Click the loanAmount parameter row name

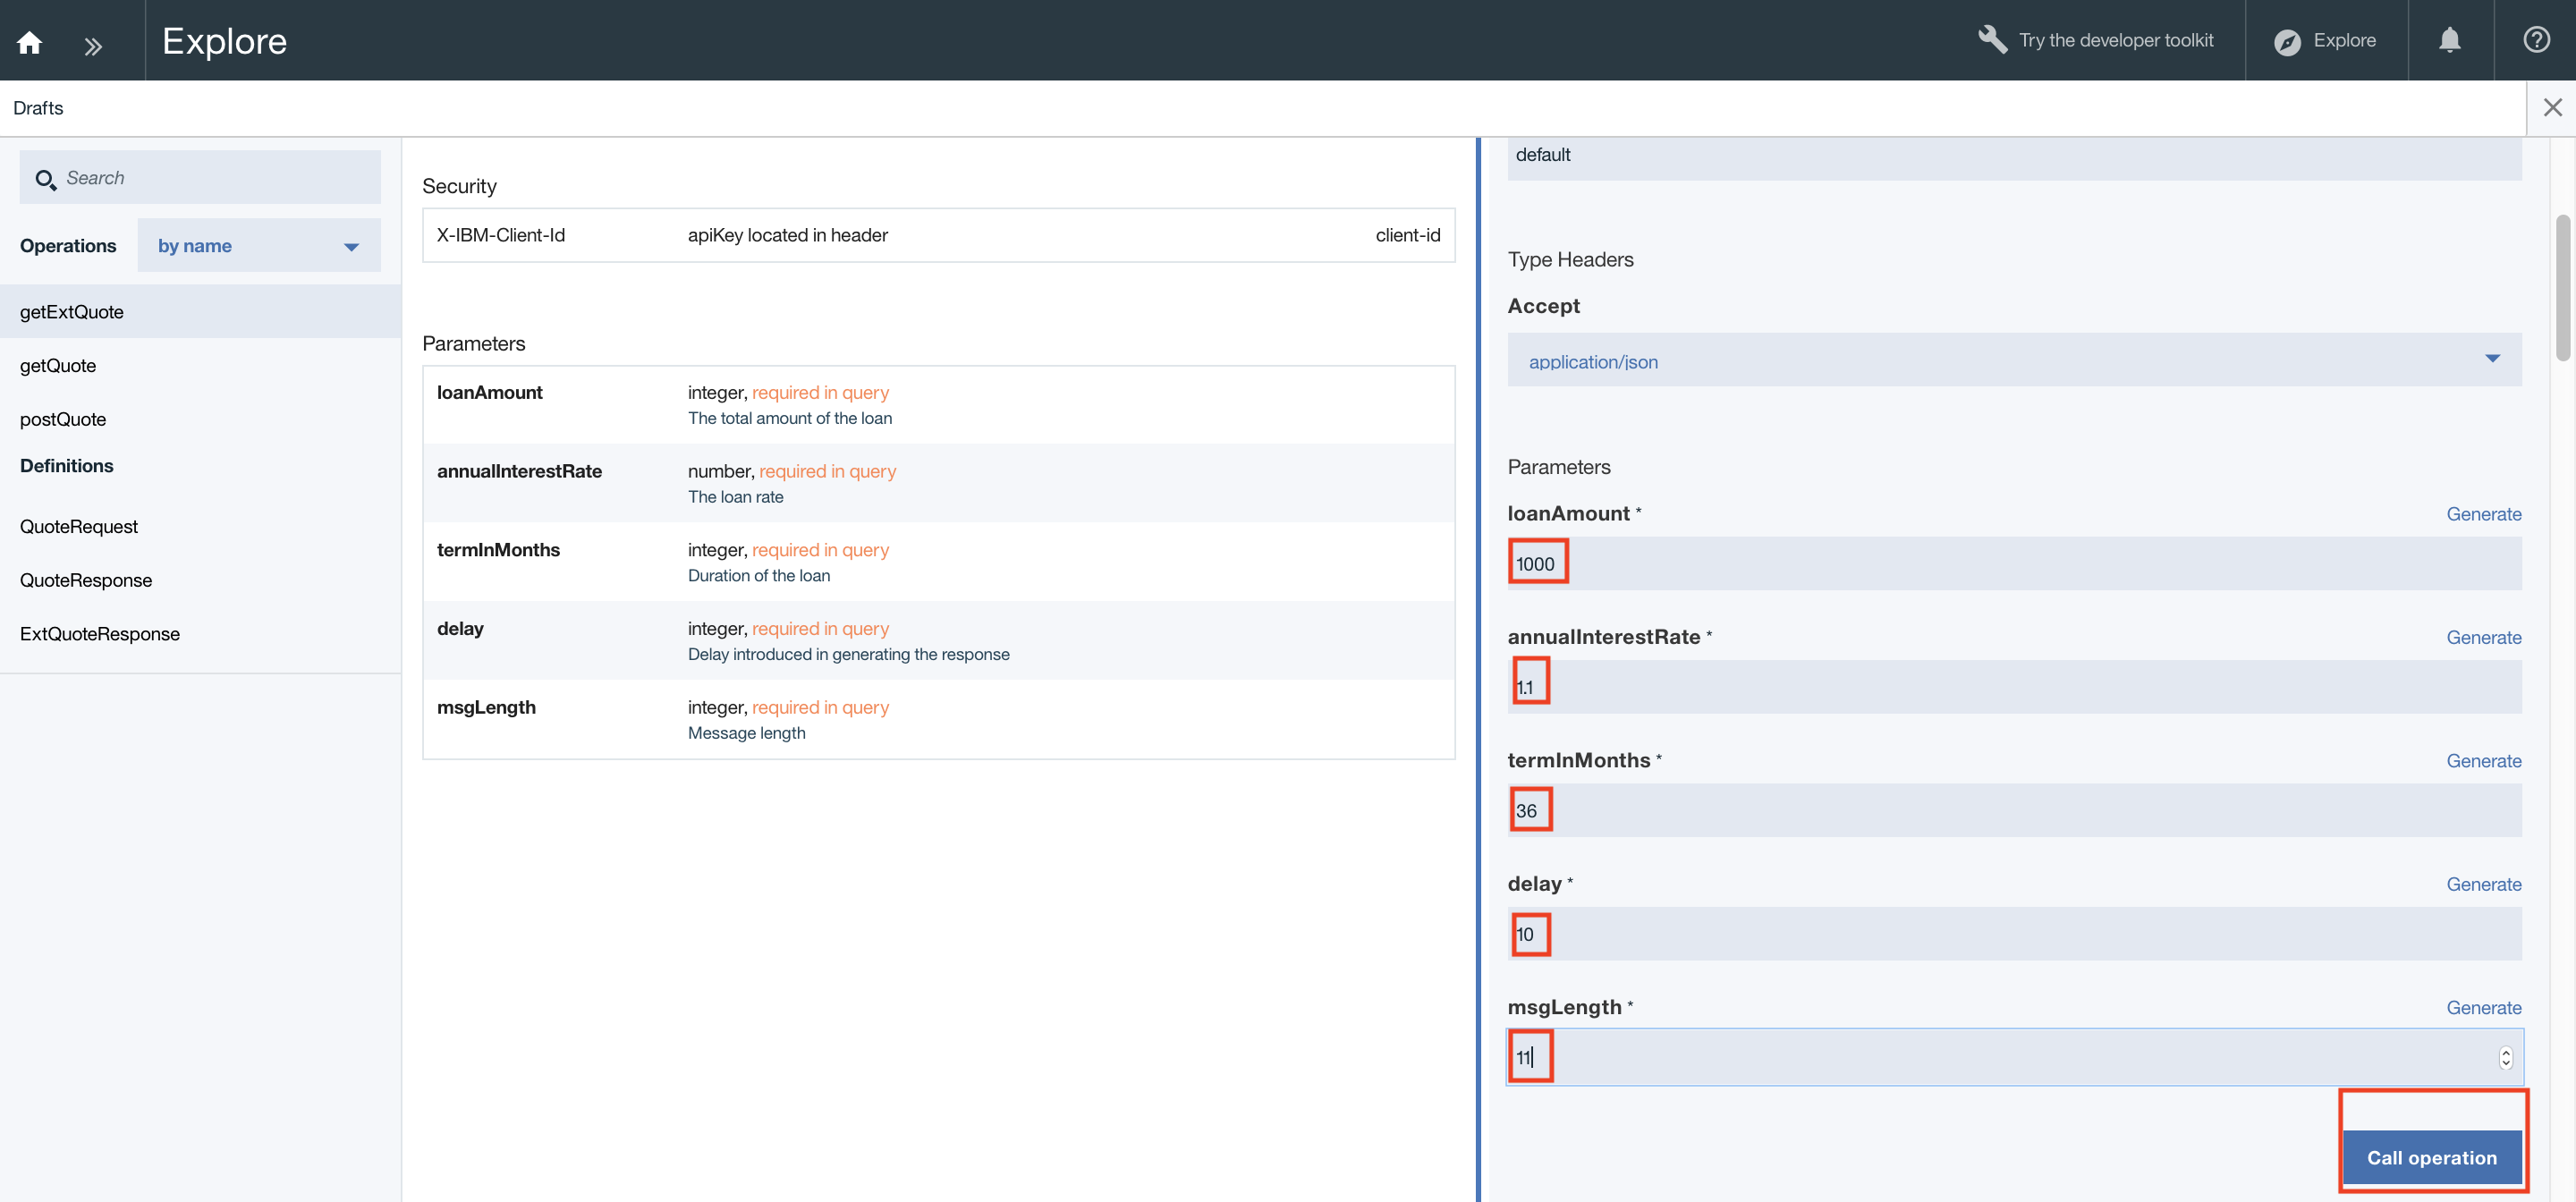click(x=489, y=392)
